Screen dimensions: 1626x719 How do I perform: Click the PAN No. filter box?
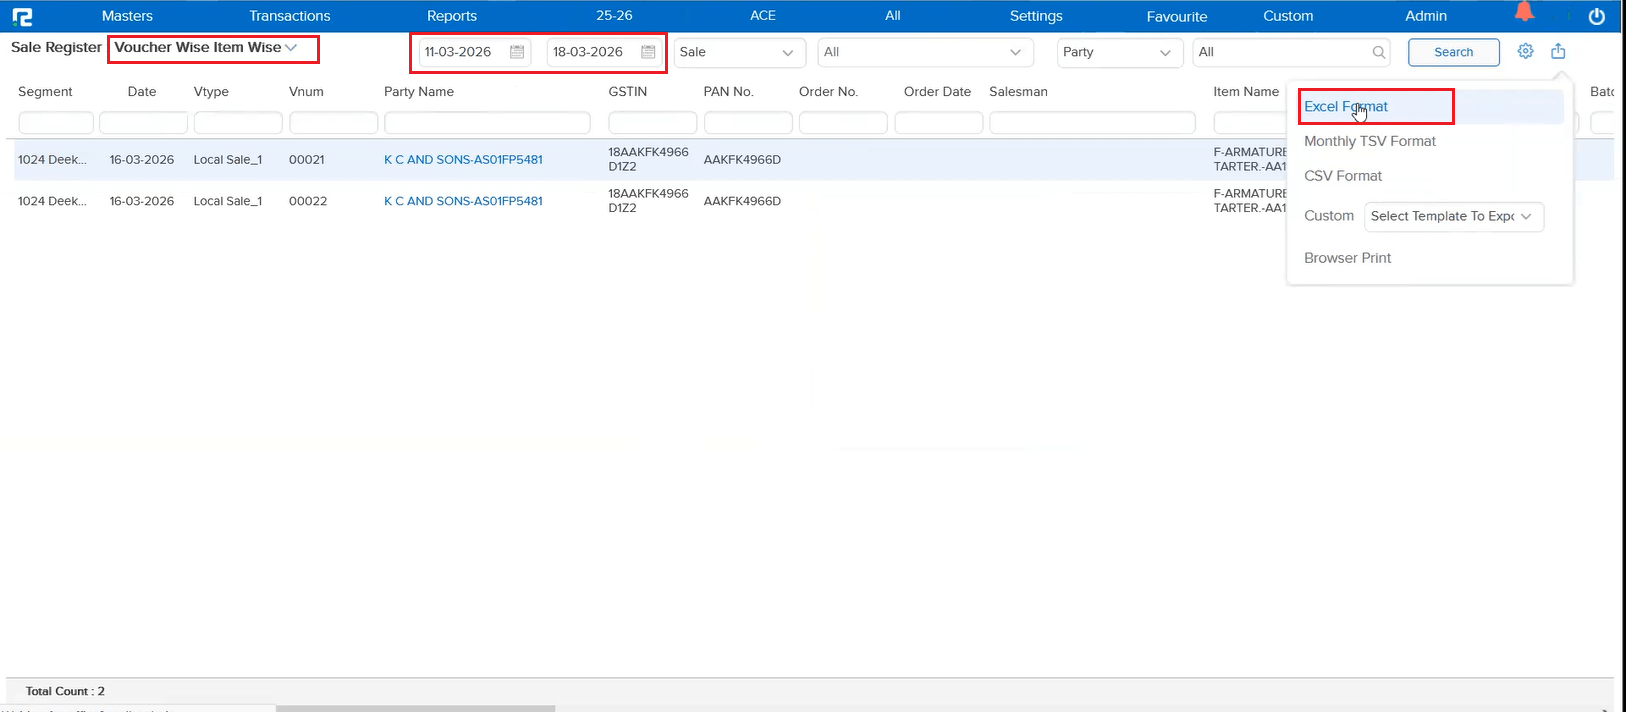(x=749, y=122)
